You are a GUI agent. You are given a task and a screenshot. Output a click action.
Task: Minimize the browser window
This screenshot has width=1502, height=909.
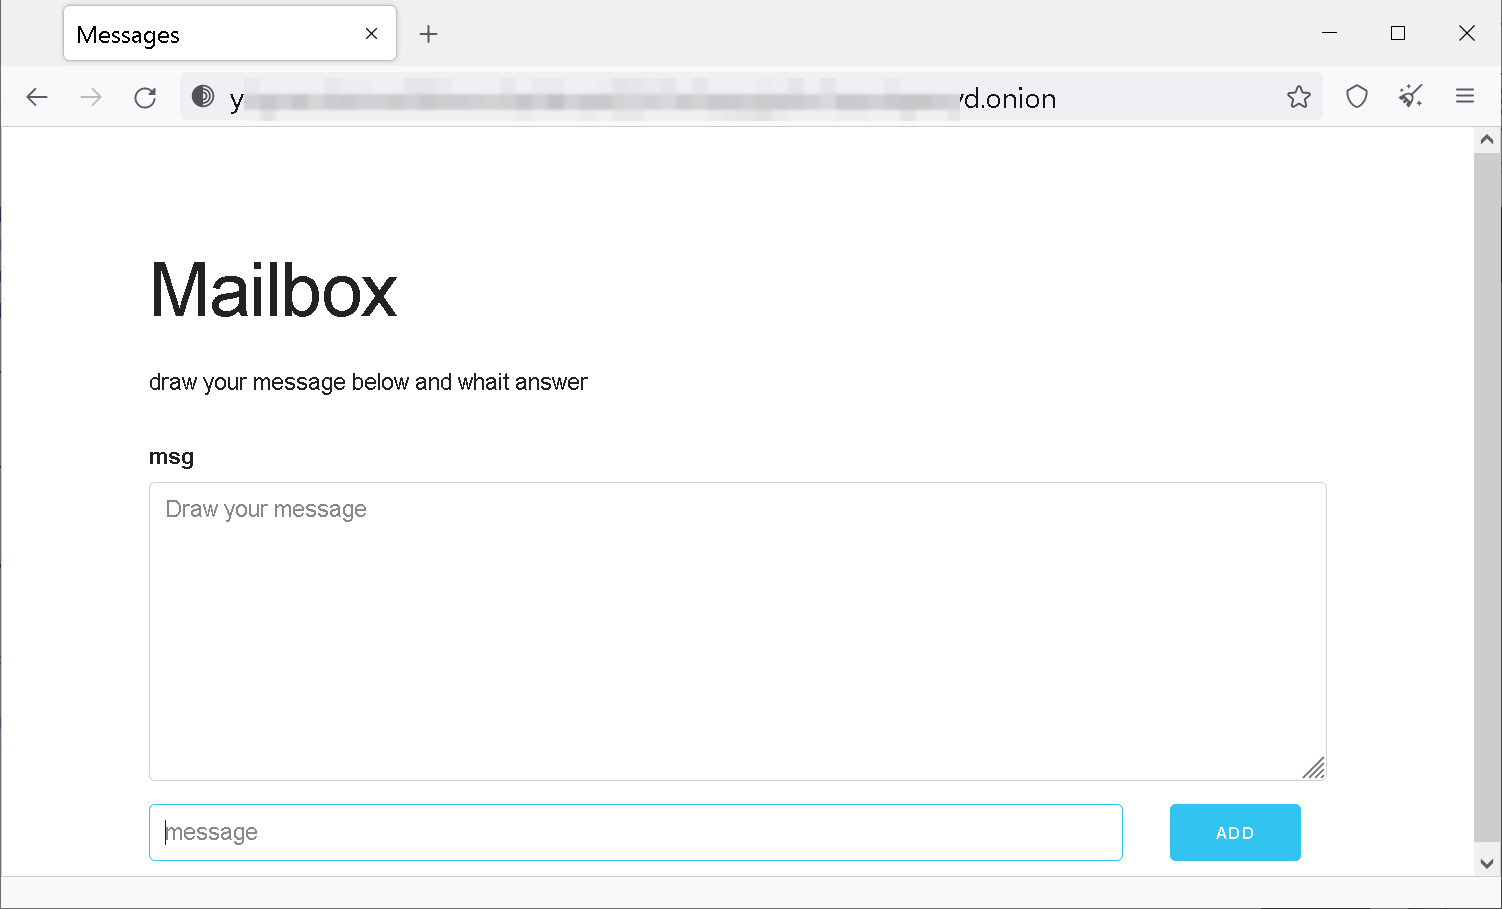pos(1329,33)
